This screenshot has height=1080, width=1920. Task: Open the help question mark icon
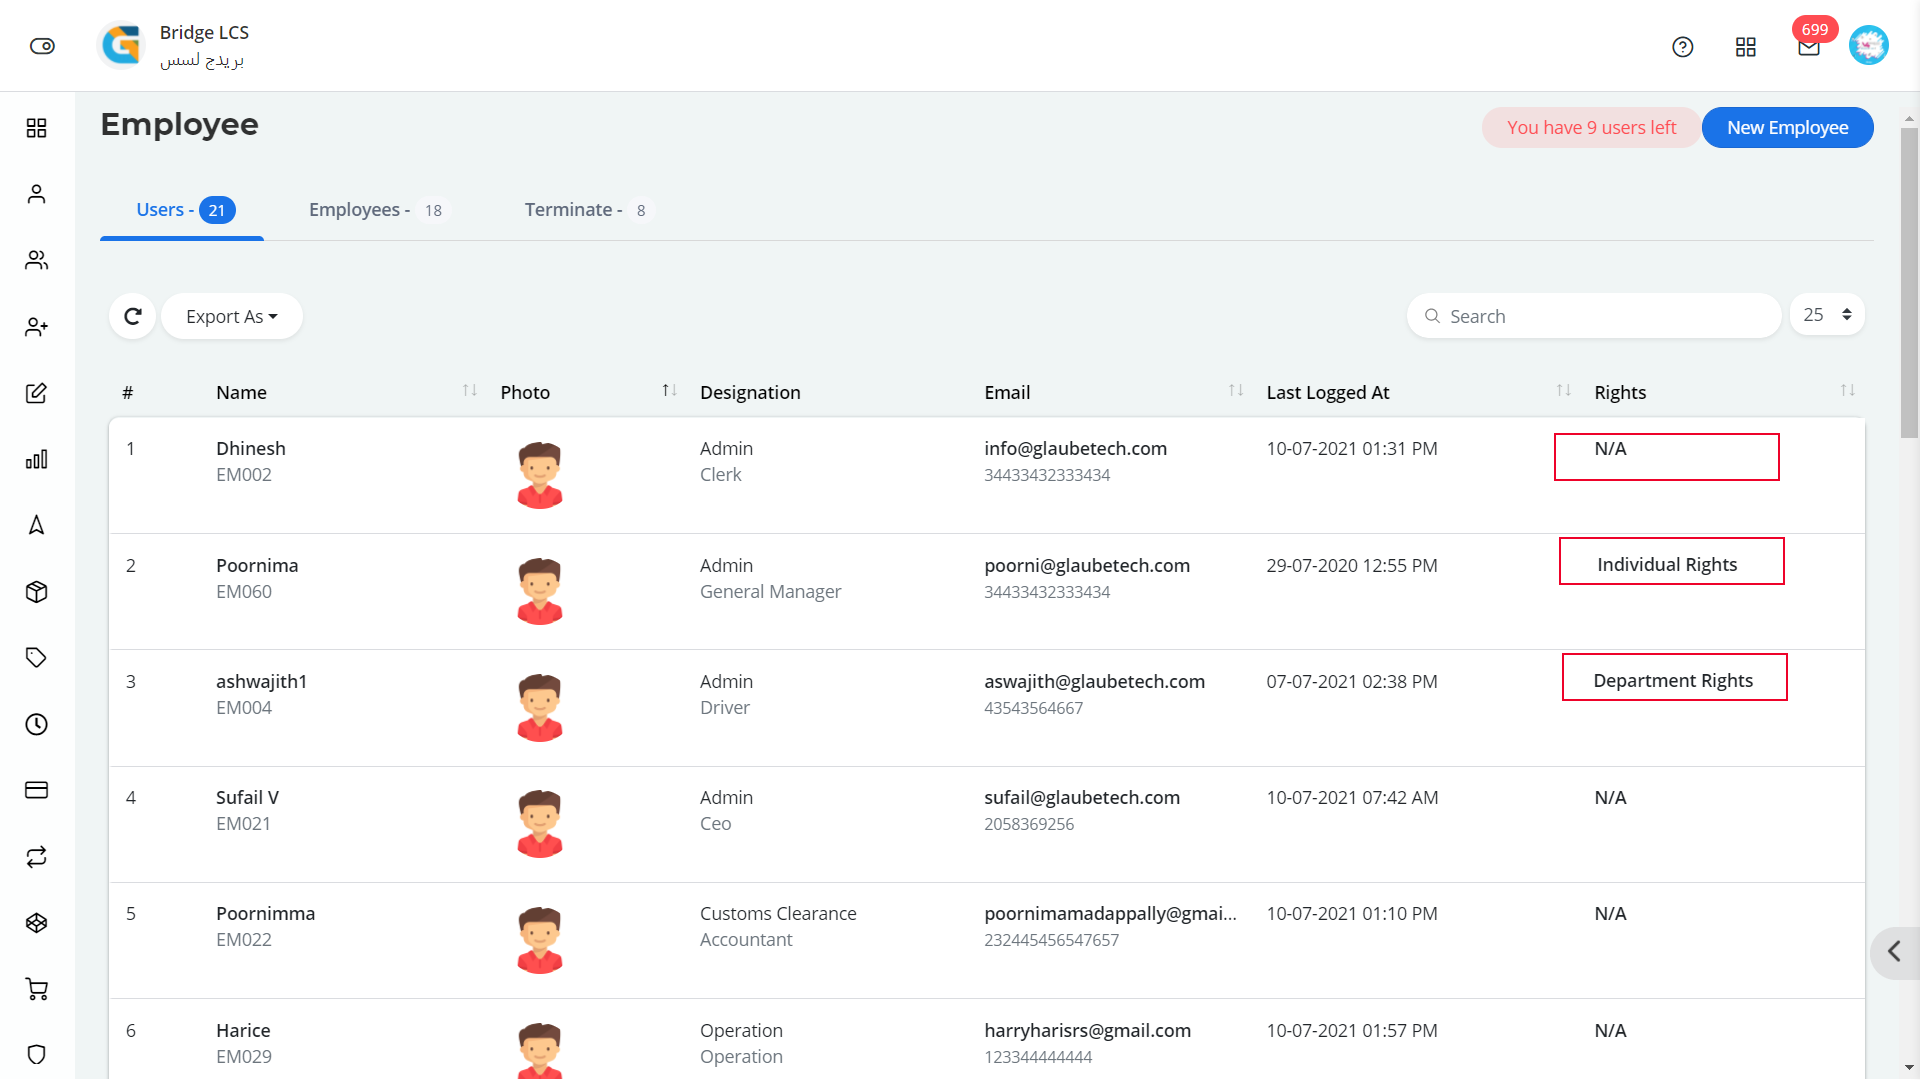point(1683,47)
